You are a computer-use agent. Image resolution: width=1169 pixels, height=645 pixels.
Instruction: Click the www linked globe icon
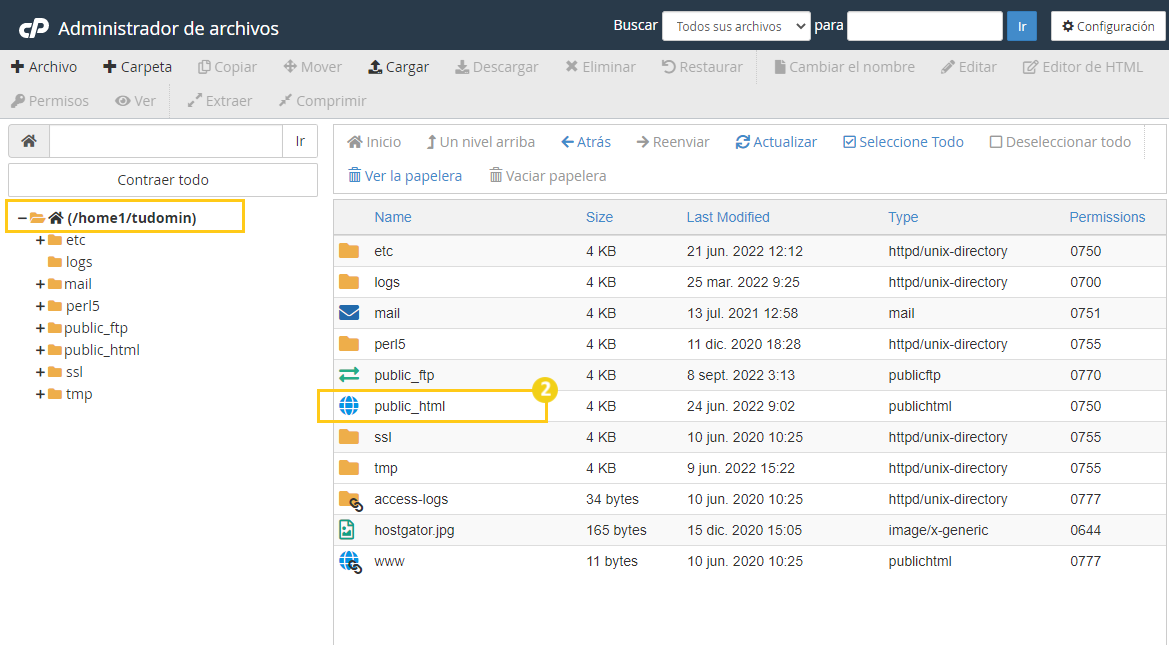point(350,562)
